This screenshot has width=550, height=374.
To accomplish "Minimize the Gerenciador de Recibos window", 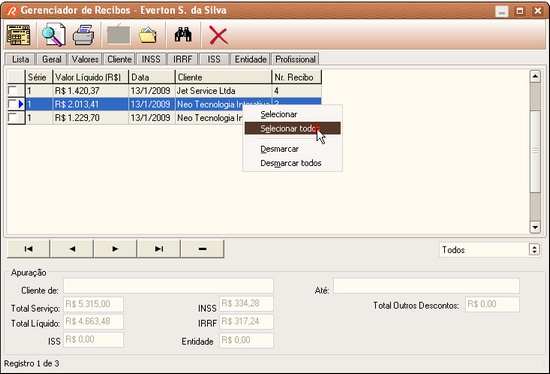I will click(x=502, y=11).
